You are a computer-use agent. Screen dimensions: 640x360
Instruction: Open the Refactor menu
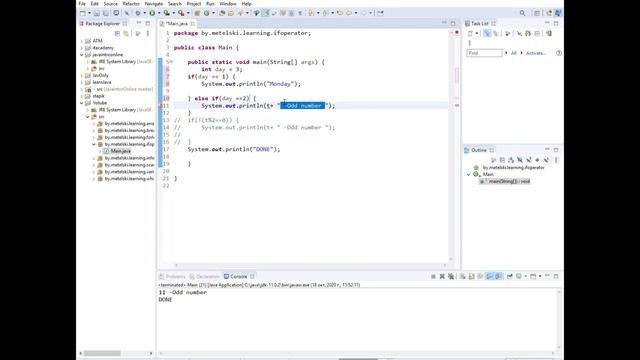pyautogui.click(x=131, y=4)
